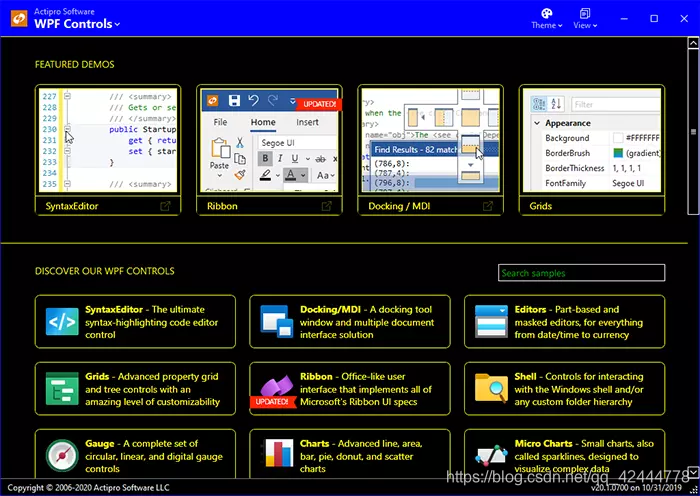The height and width of the screenshot is (496, 700).
Task: Open Shell control description card
Action: 564,388
